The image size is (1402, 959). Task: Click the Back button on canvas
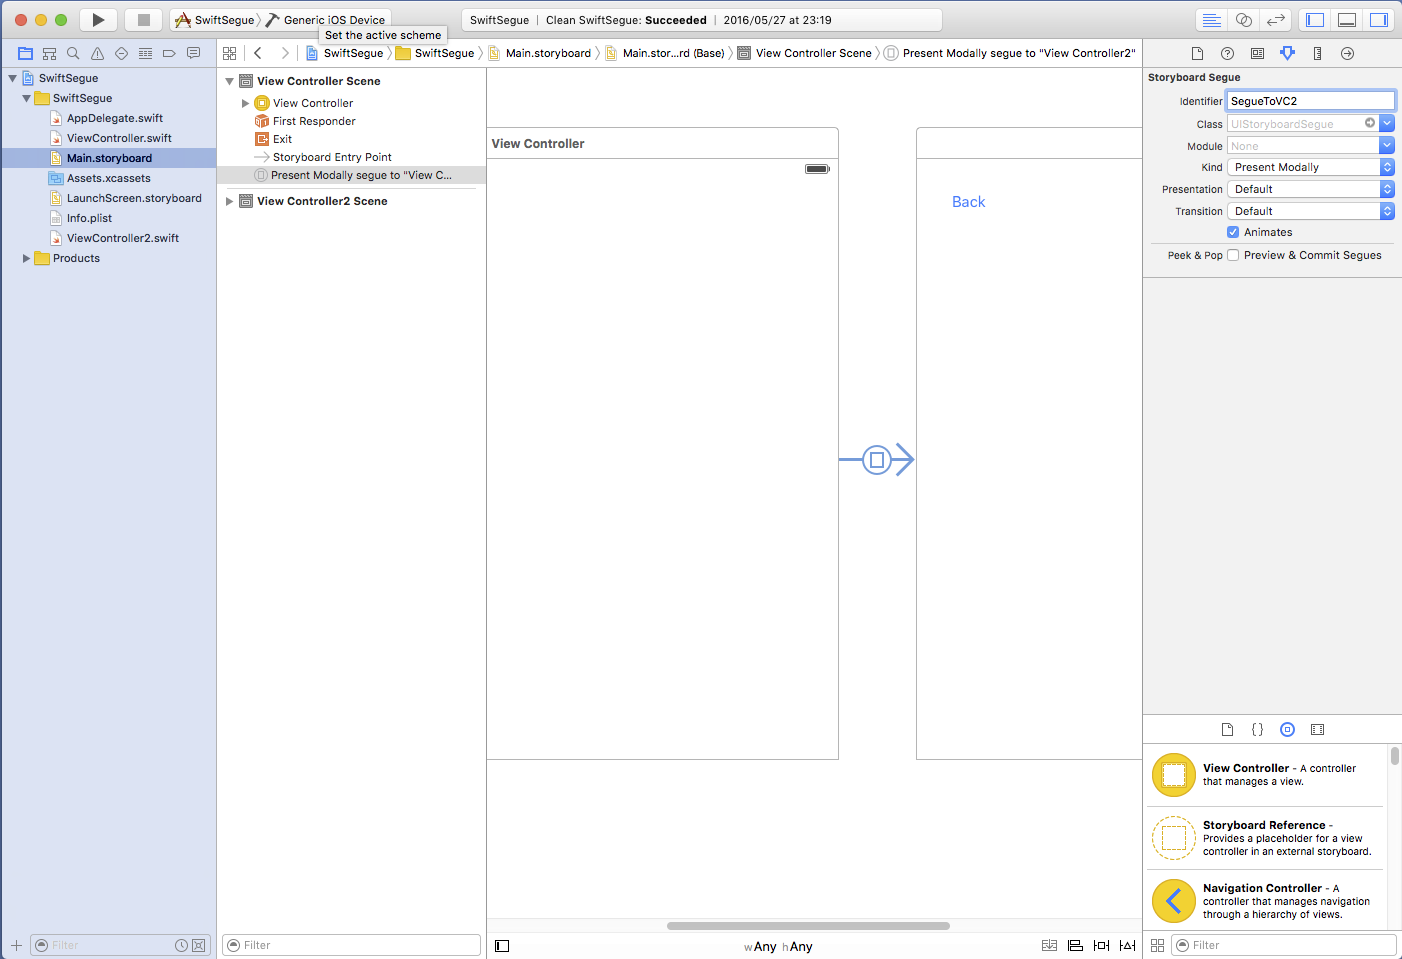click(968, 202)
